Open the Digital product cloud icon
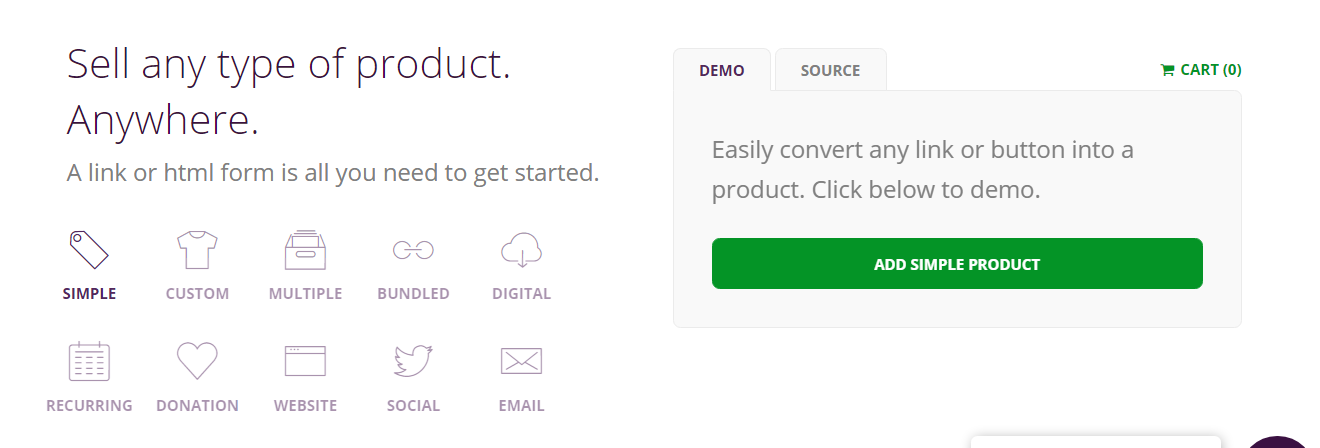 [x=521, y=250]
